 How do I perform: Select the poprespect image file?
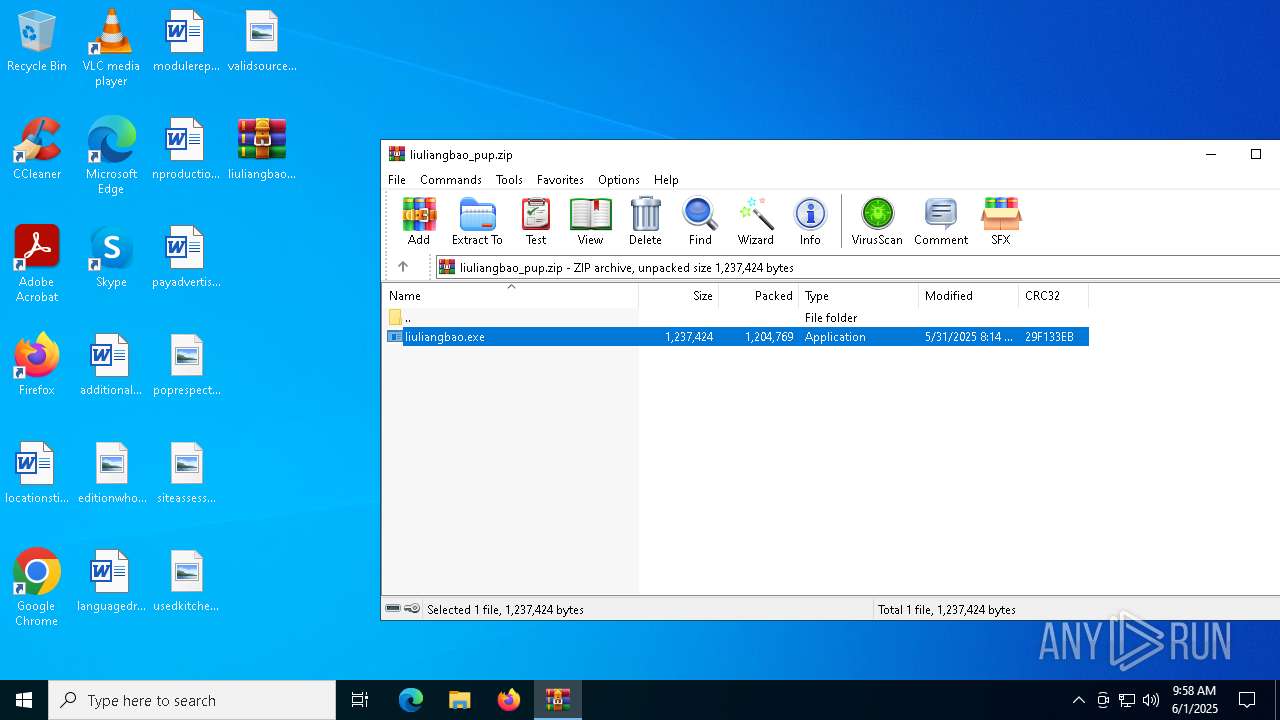[x=186, y=366]
